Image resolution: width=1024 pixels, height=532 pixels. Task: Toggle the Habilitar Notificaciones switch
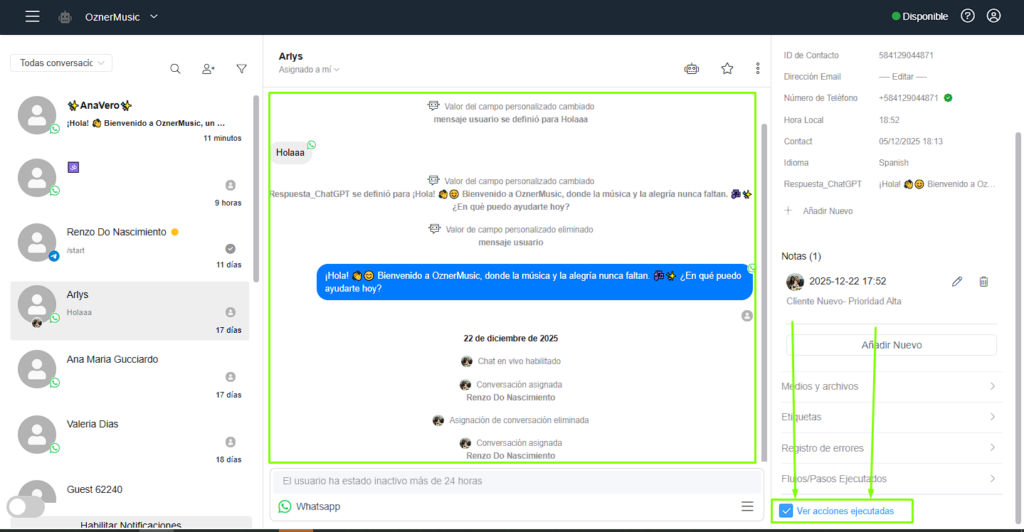[26, 507]
